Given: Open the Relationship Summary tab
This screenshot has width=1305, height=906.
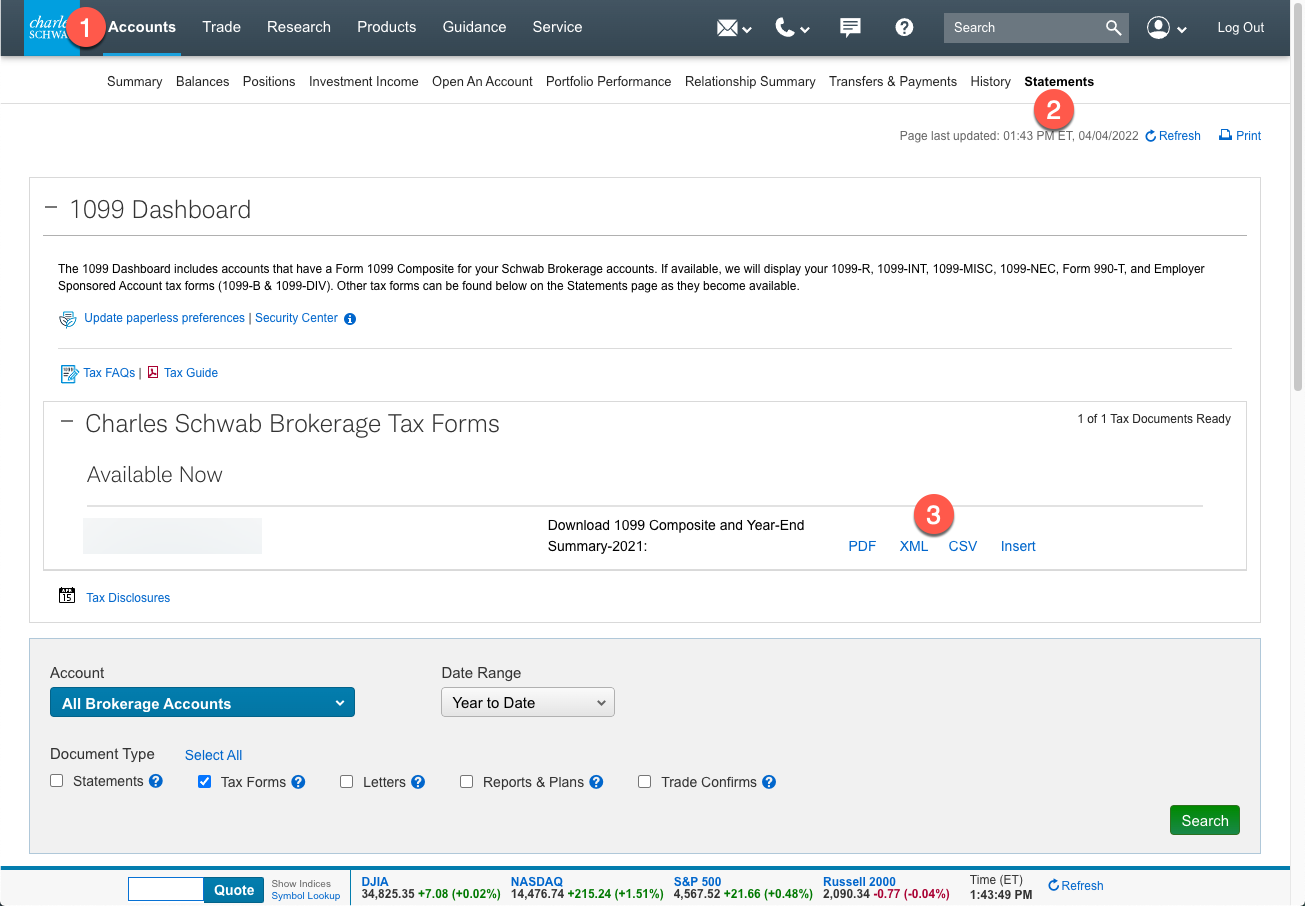Looking at the screenshot, I should (750, 82).
